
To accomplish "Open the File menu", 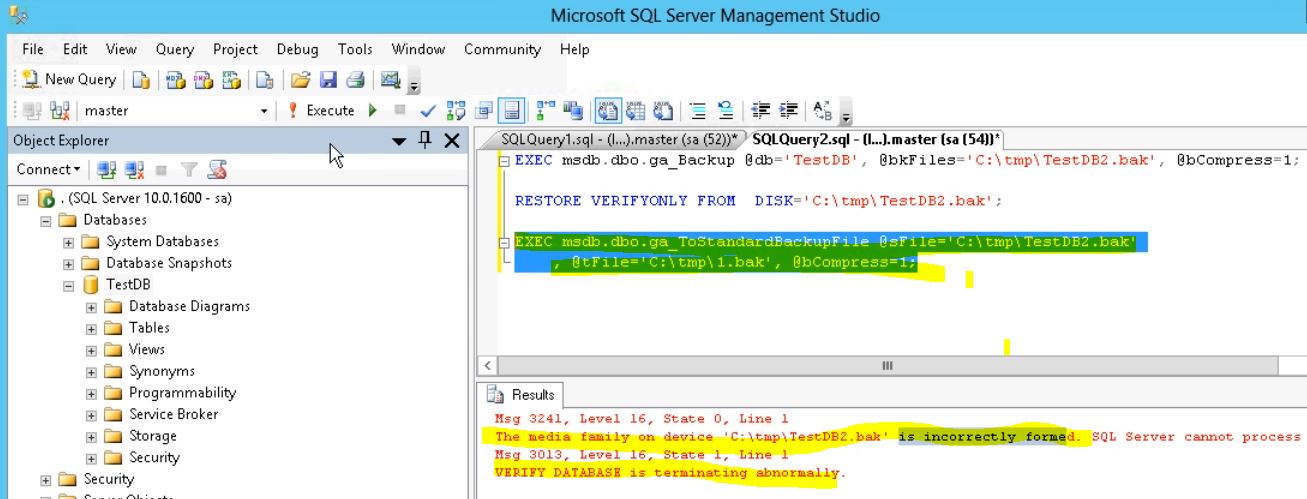I will coord(32,49).
